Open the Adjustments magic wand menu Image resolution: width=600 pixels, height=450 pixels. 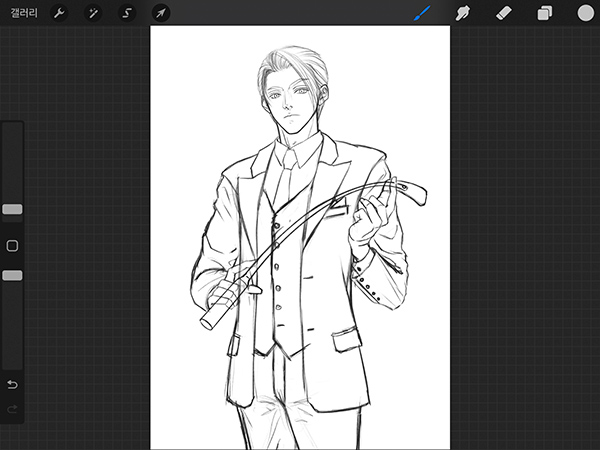coord(93,13)
